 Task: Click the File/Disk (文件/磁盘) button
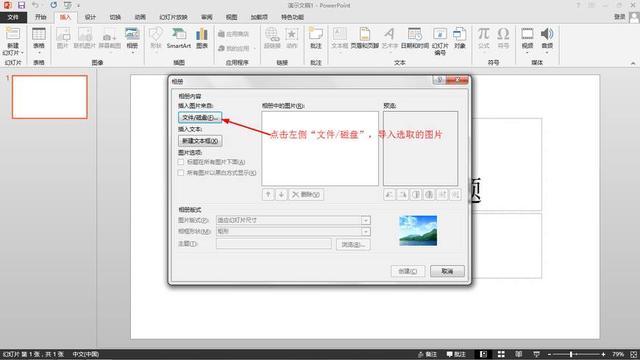(200, 118)
